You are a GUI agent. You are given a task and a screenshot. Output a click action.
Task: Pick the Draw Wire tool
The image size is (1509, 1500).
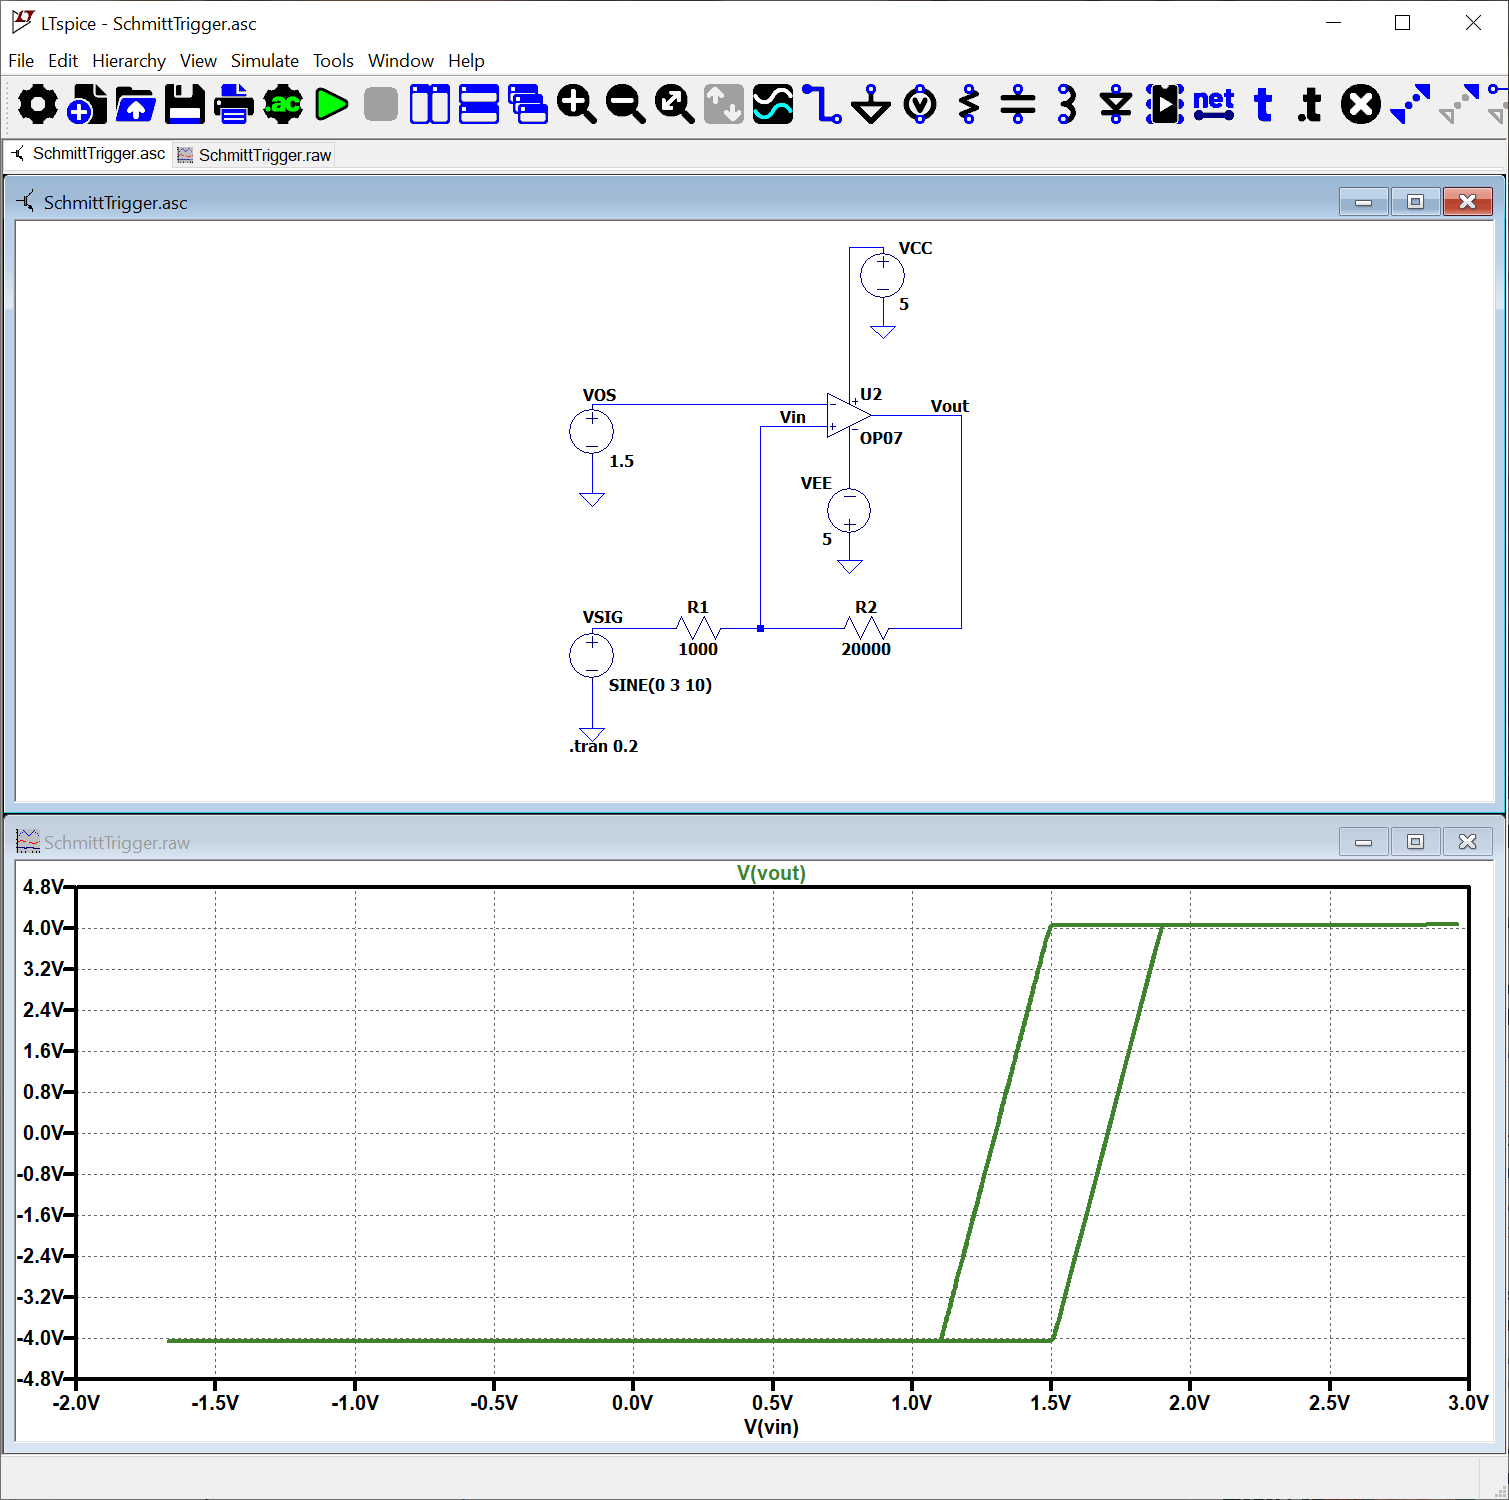click(x=821, y=104)
